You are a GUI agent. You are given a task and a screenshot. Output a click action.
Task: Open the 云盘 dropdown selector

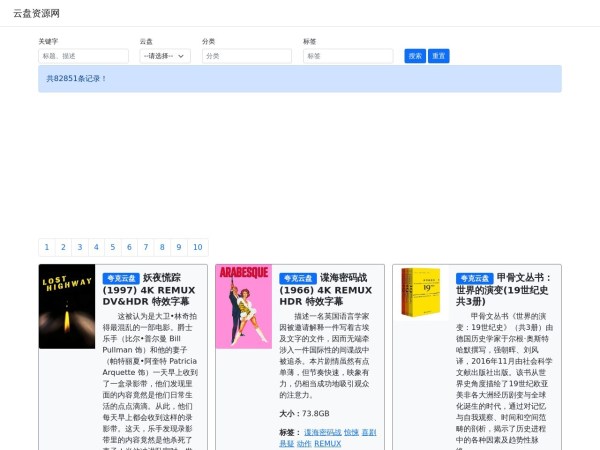click(165, 56)
